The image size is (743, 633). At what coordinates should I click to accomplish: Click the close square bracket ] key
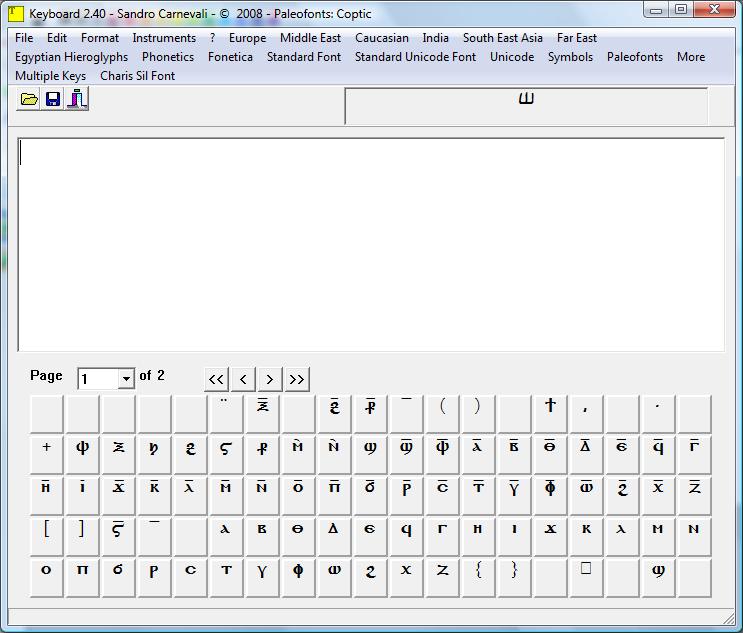(82, 537)
